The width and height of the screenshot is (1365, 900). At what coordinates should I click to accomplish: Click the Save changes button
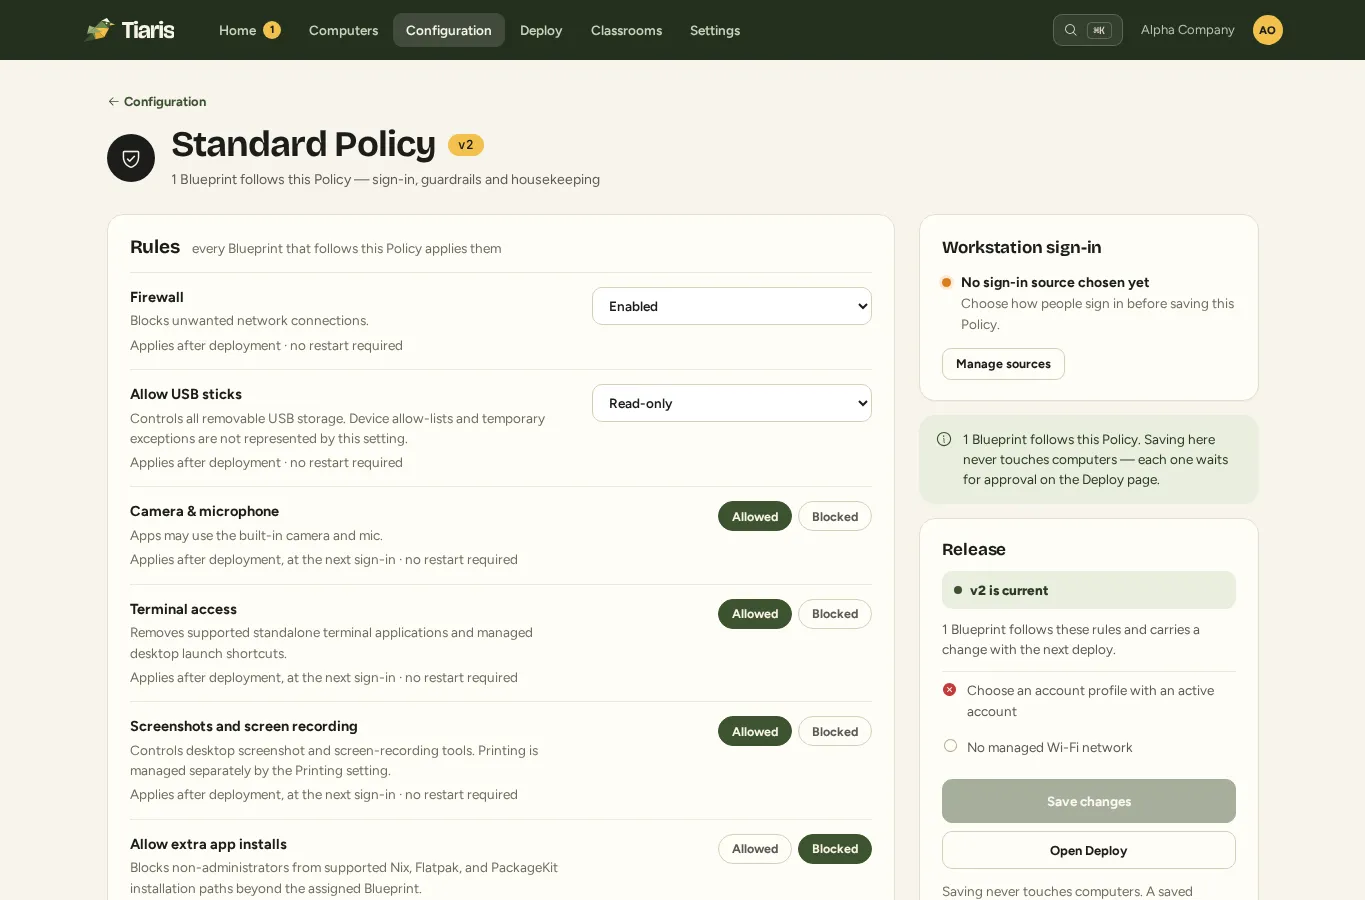(1089, 801)
